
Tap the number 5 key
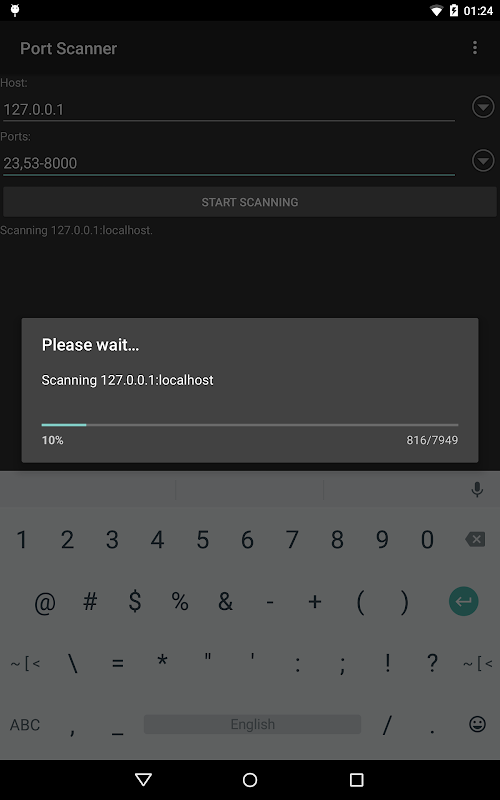click(203, 539)
